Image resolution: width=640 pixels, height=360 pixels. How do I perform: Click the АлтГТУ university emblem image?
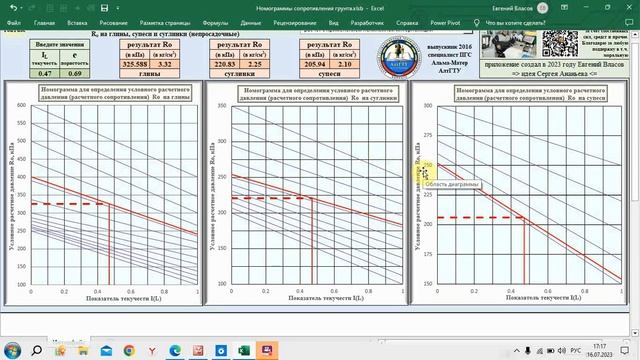point(398,57)
